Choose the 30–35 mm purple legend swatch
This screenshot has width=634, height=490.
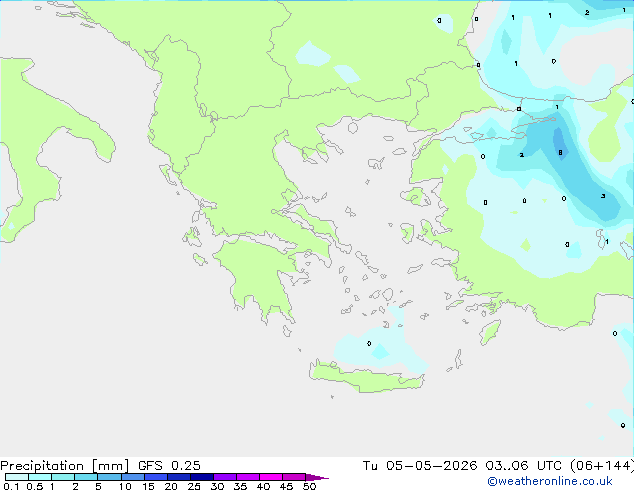point(224,477)
